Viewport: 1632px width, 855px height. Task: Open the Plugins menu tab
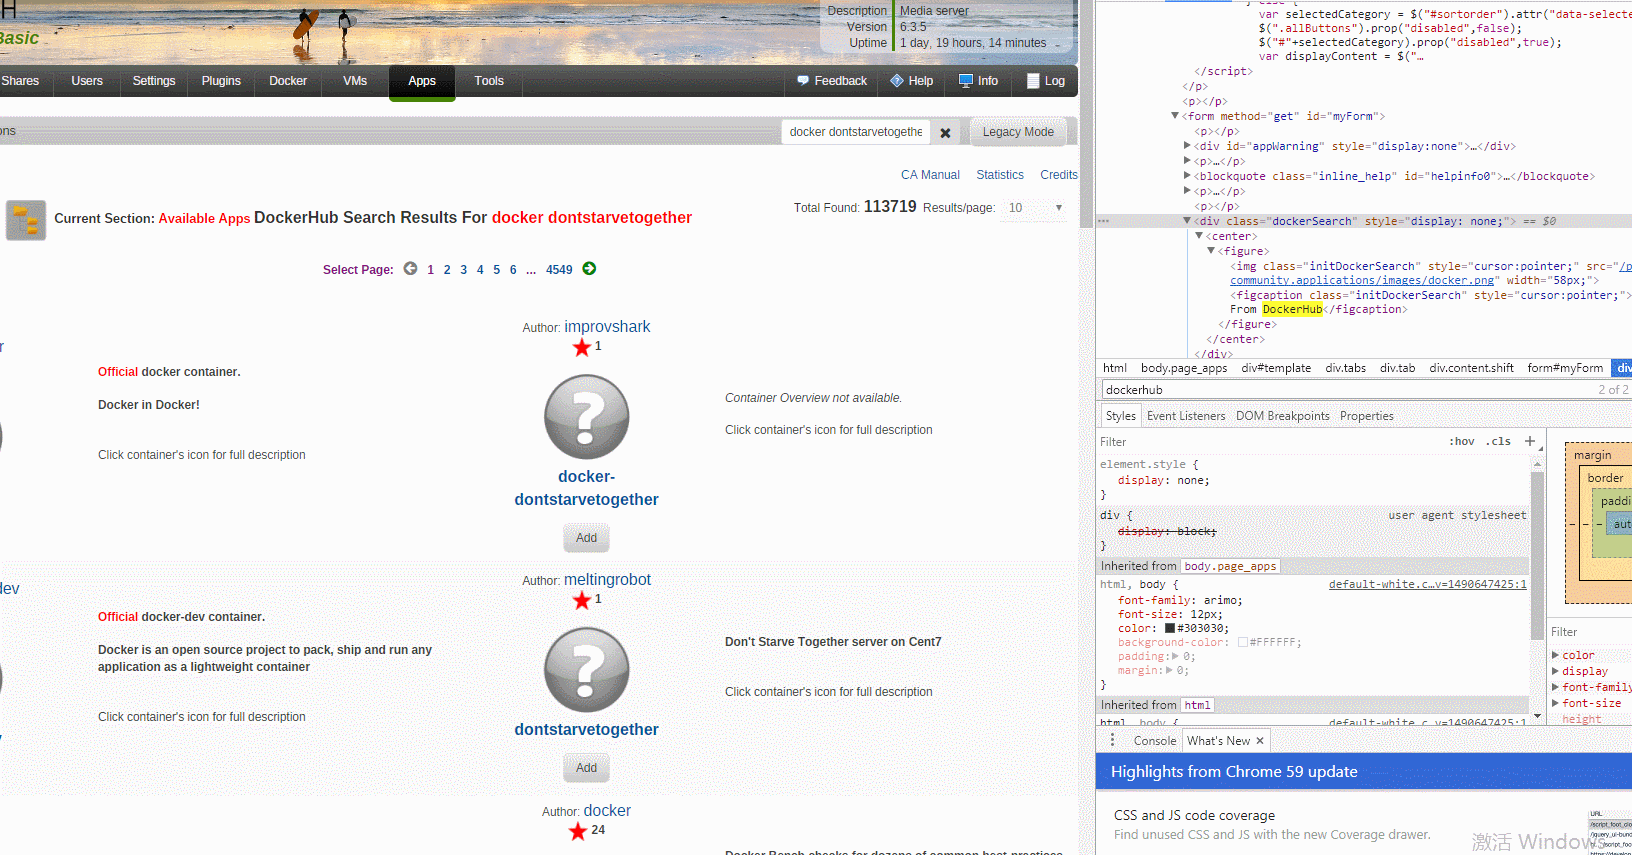coord(221,81)
